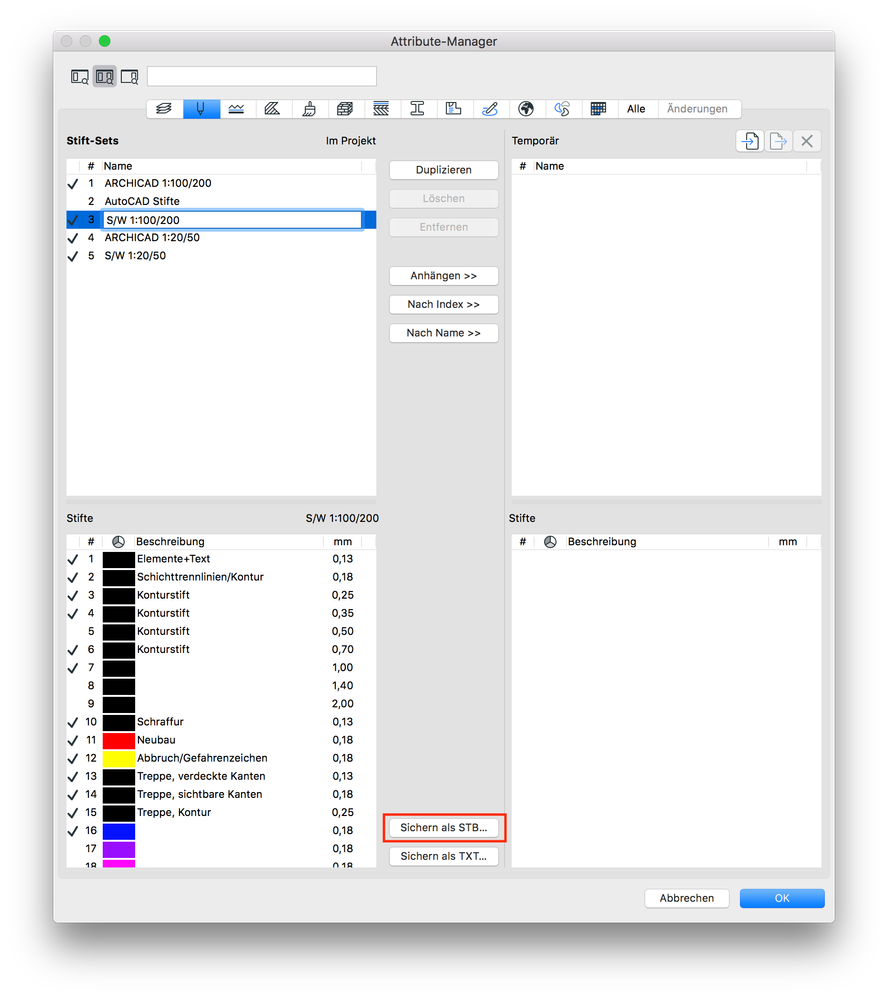Open the grid-icon attribute tab

(x=599, y=109)
